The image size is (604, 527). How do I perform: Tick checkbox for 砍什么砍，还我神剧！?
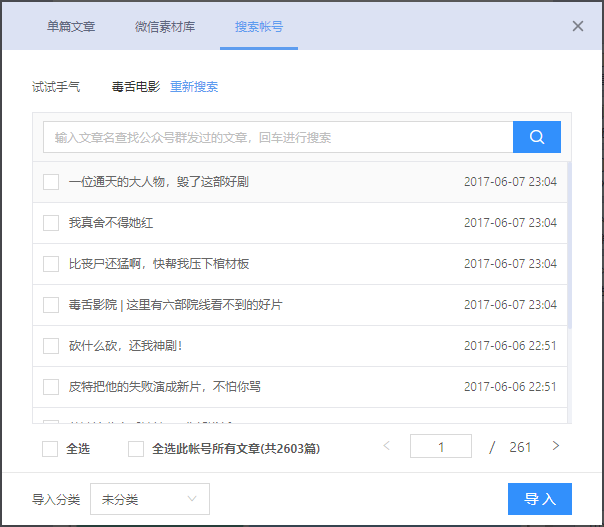tap(51, 345)
